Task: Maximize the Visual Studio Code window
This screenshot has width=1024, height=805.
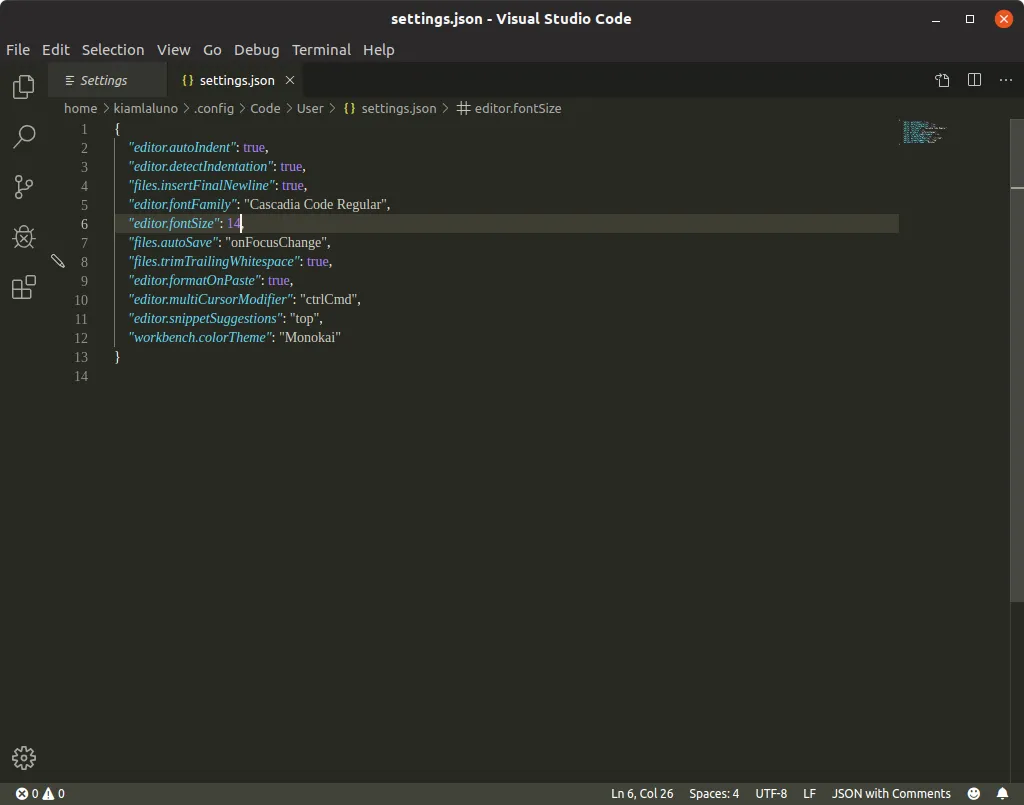Action: 970,19
